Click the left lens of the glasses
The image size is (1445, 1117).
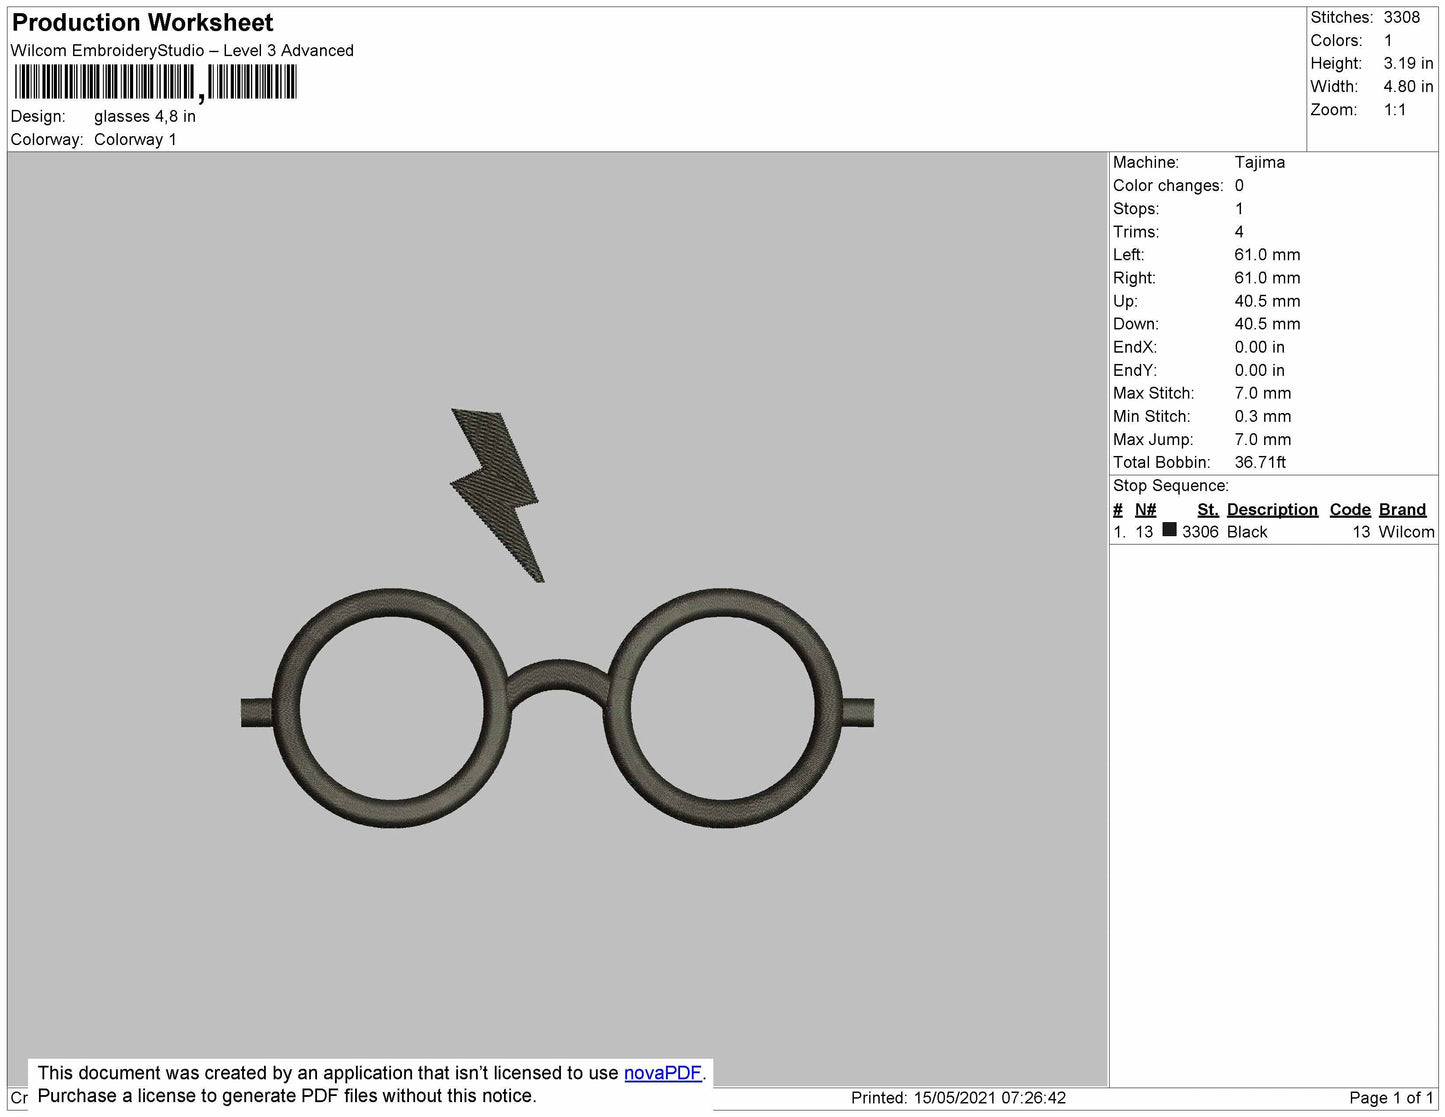pyautogui.click(x=393, y=708)
